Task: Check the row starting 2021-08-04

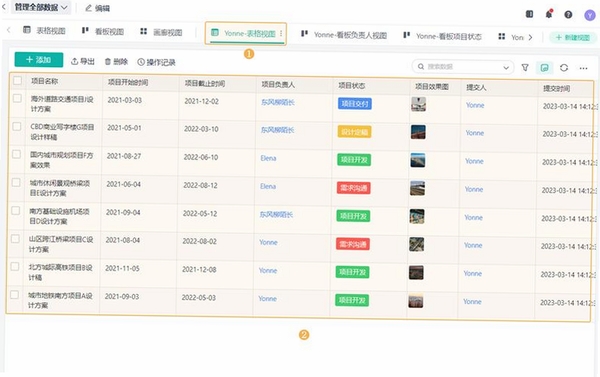Action: point(15,239)
